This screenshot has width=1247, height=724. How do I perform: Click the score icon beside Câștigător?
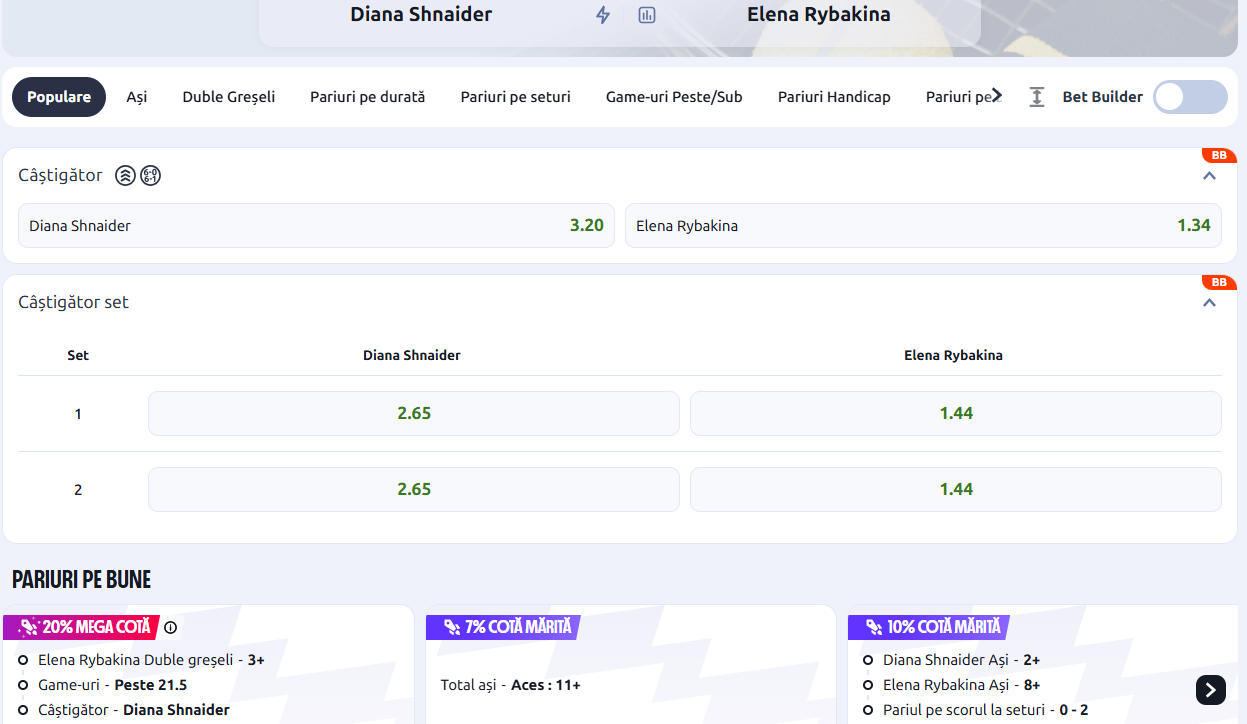150,176
